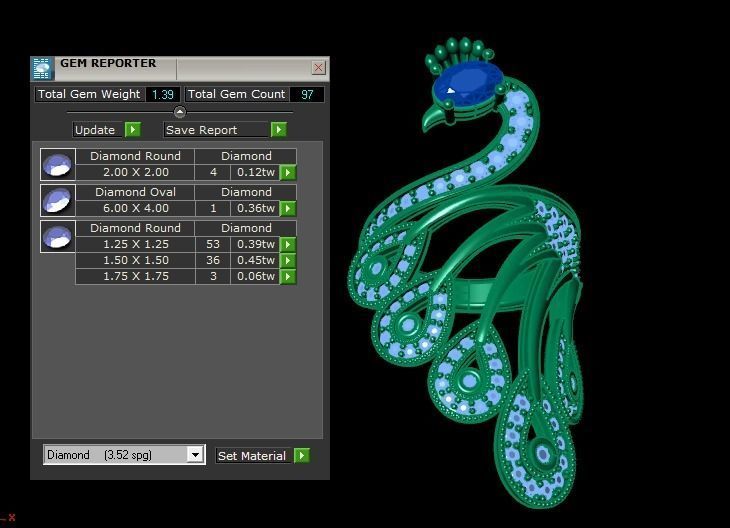
Task: Click the 0.39tw weight cell
Action: click(x=256, y=244)
